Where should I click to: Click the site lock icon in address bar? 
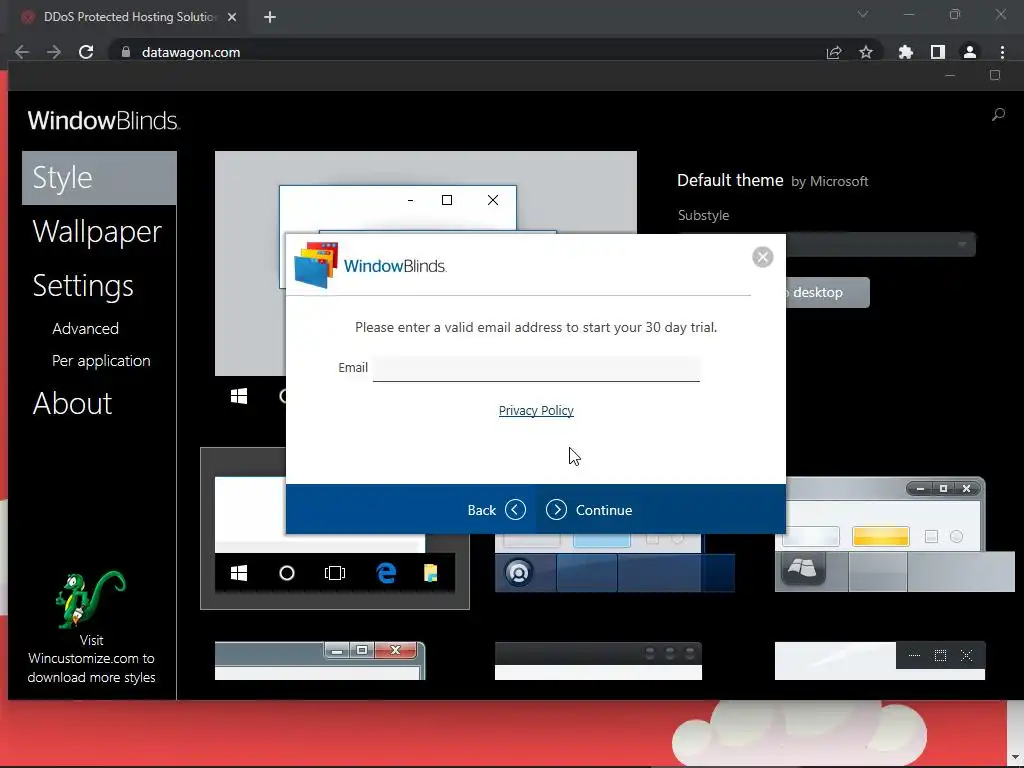point(125,52)
